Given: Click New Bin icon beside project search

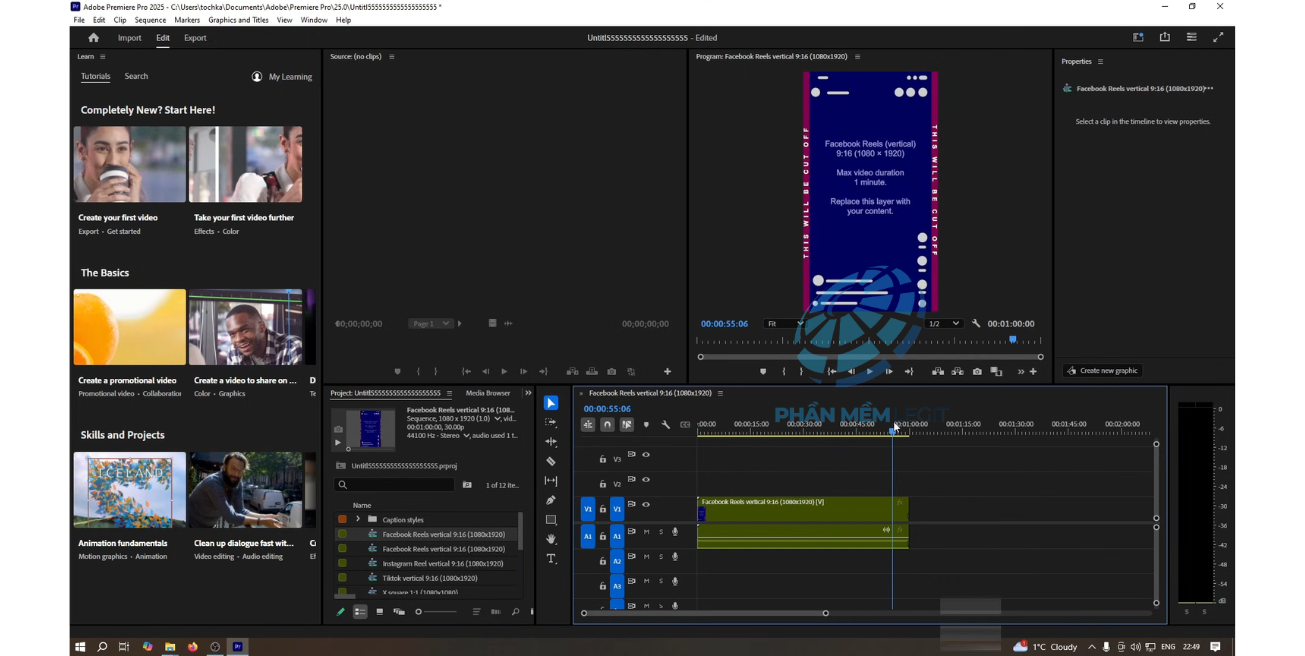Looking at the screenshot, I should 467,485.
